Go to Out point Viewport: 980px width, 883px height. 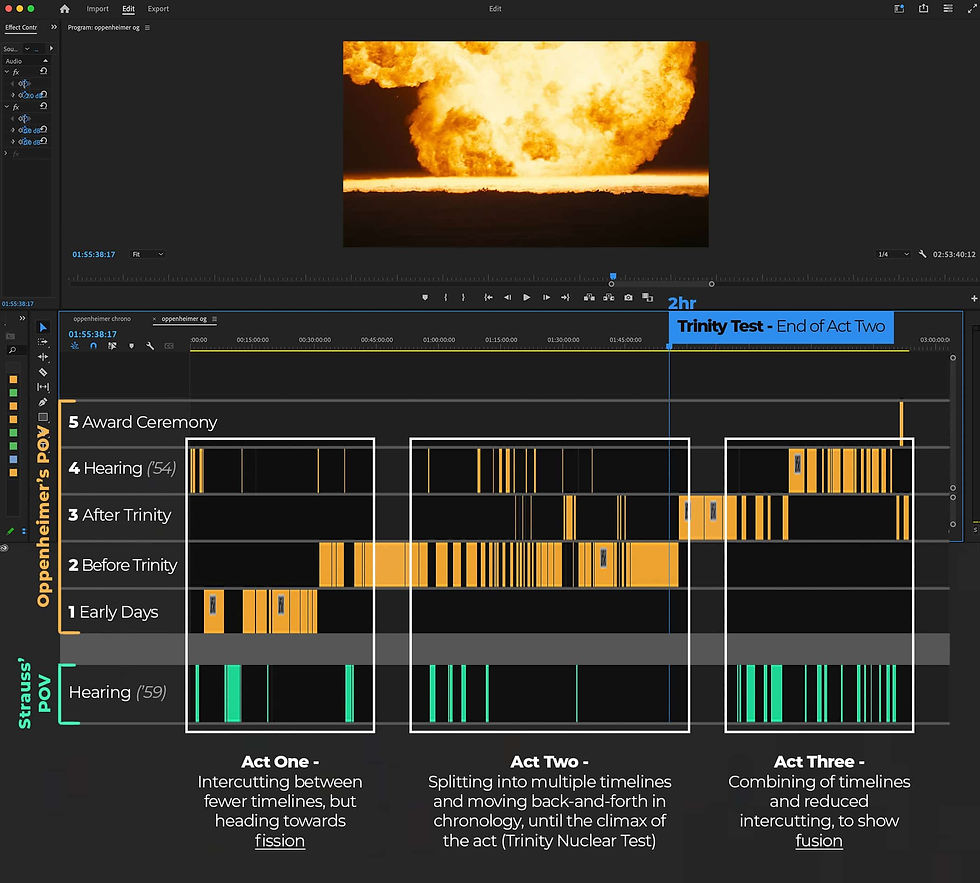click(x=566, y=297)
